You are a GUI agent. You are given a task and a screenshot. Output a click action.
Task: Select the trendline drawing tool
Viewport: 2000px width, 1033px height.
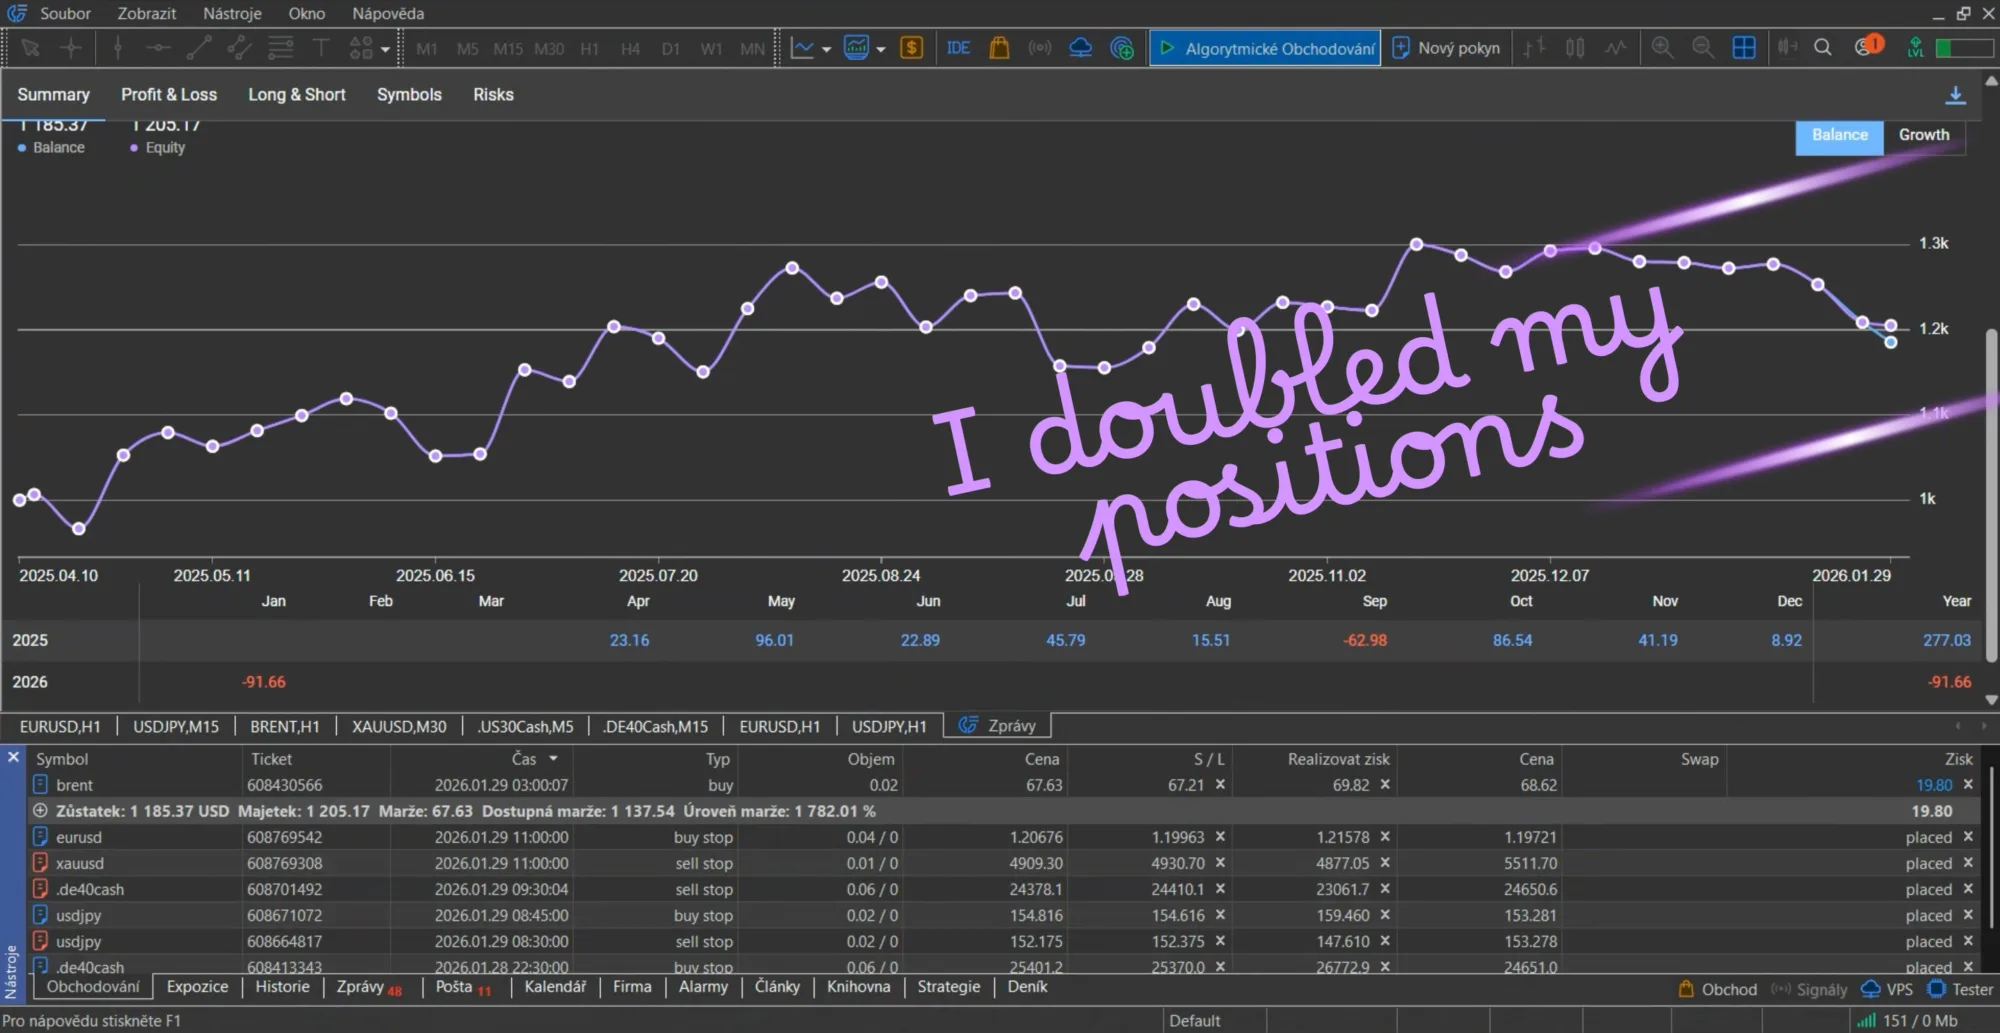pos(199,48)
